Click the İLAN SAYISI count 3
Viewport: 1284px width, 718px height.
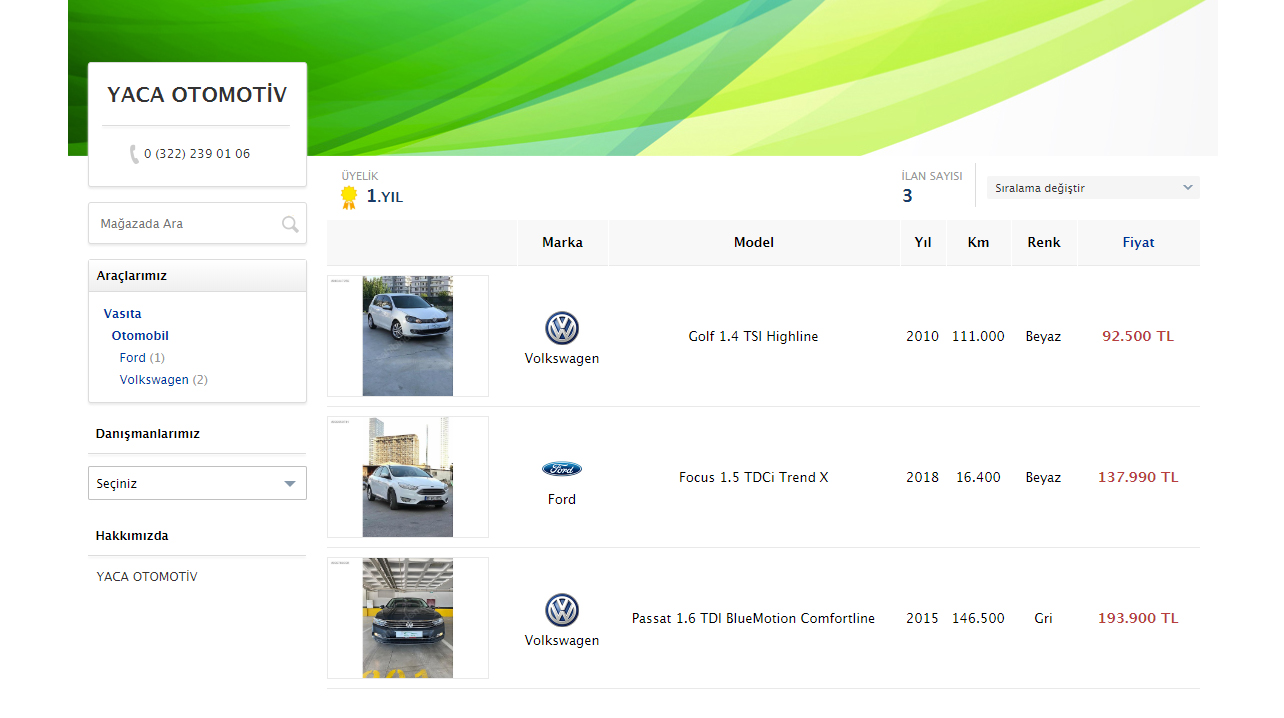907,196
